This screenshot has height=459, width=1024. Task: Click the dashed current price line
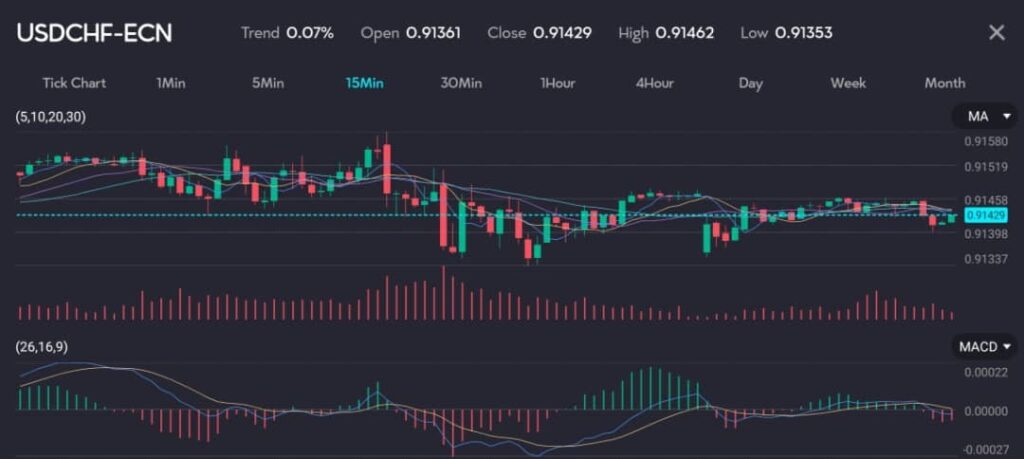coord(300,215)
